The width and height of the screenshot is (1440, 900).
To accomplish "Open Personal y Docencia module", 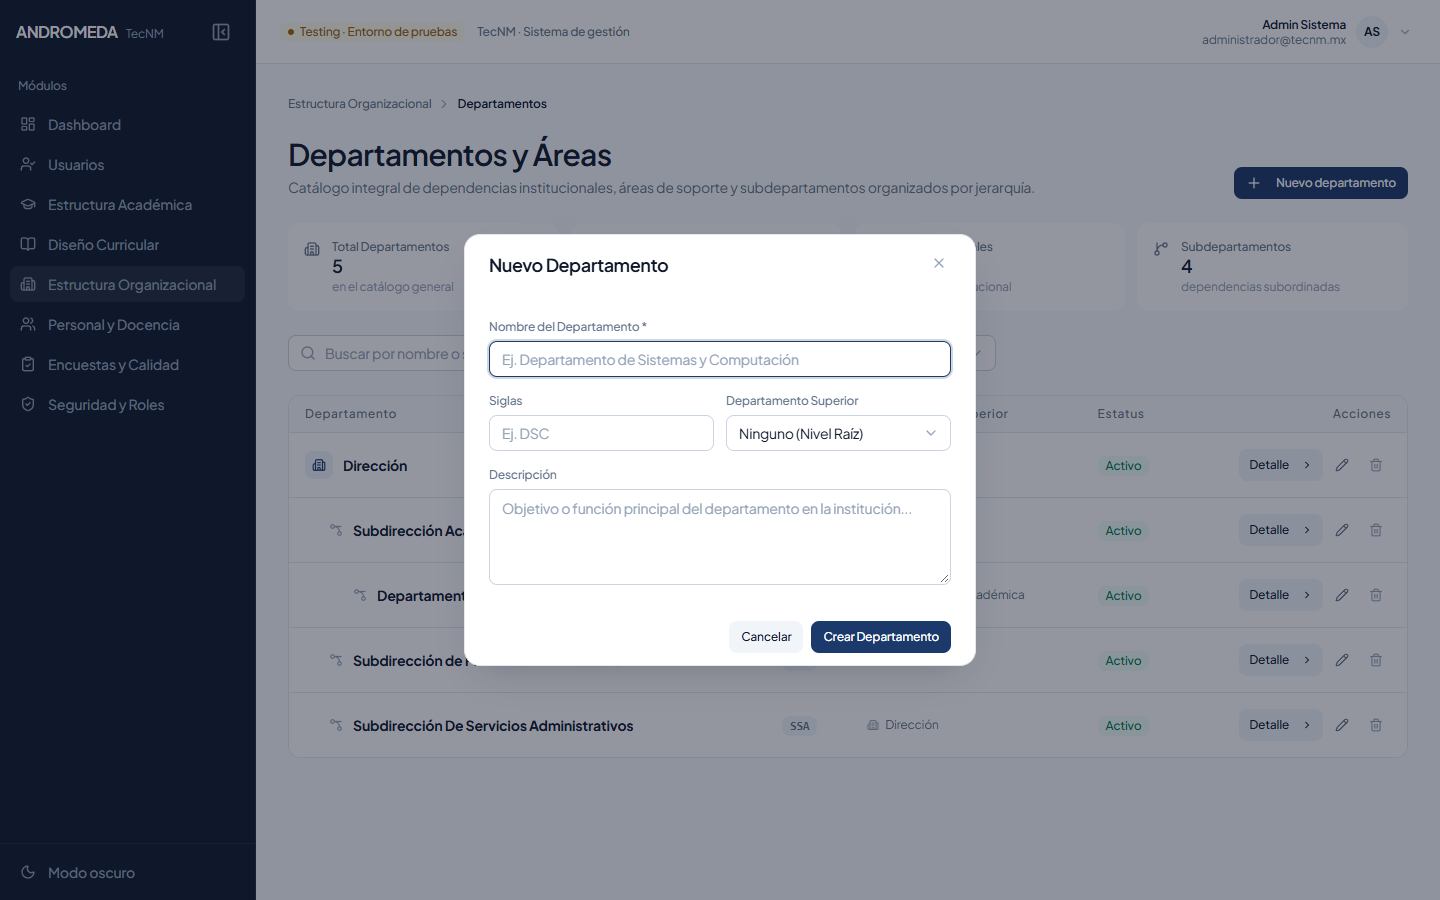I will pos(127,325).
